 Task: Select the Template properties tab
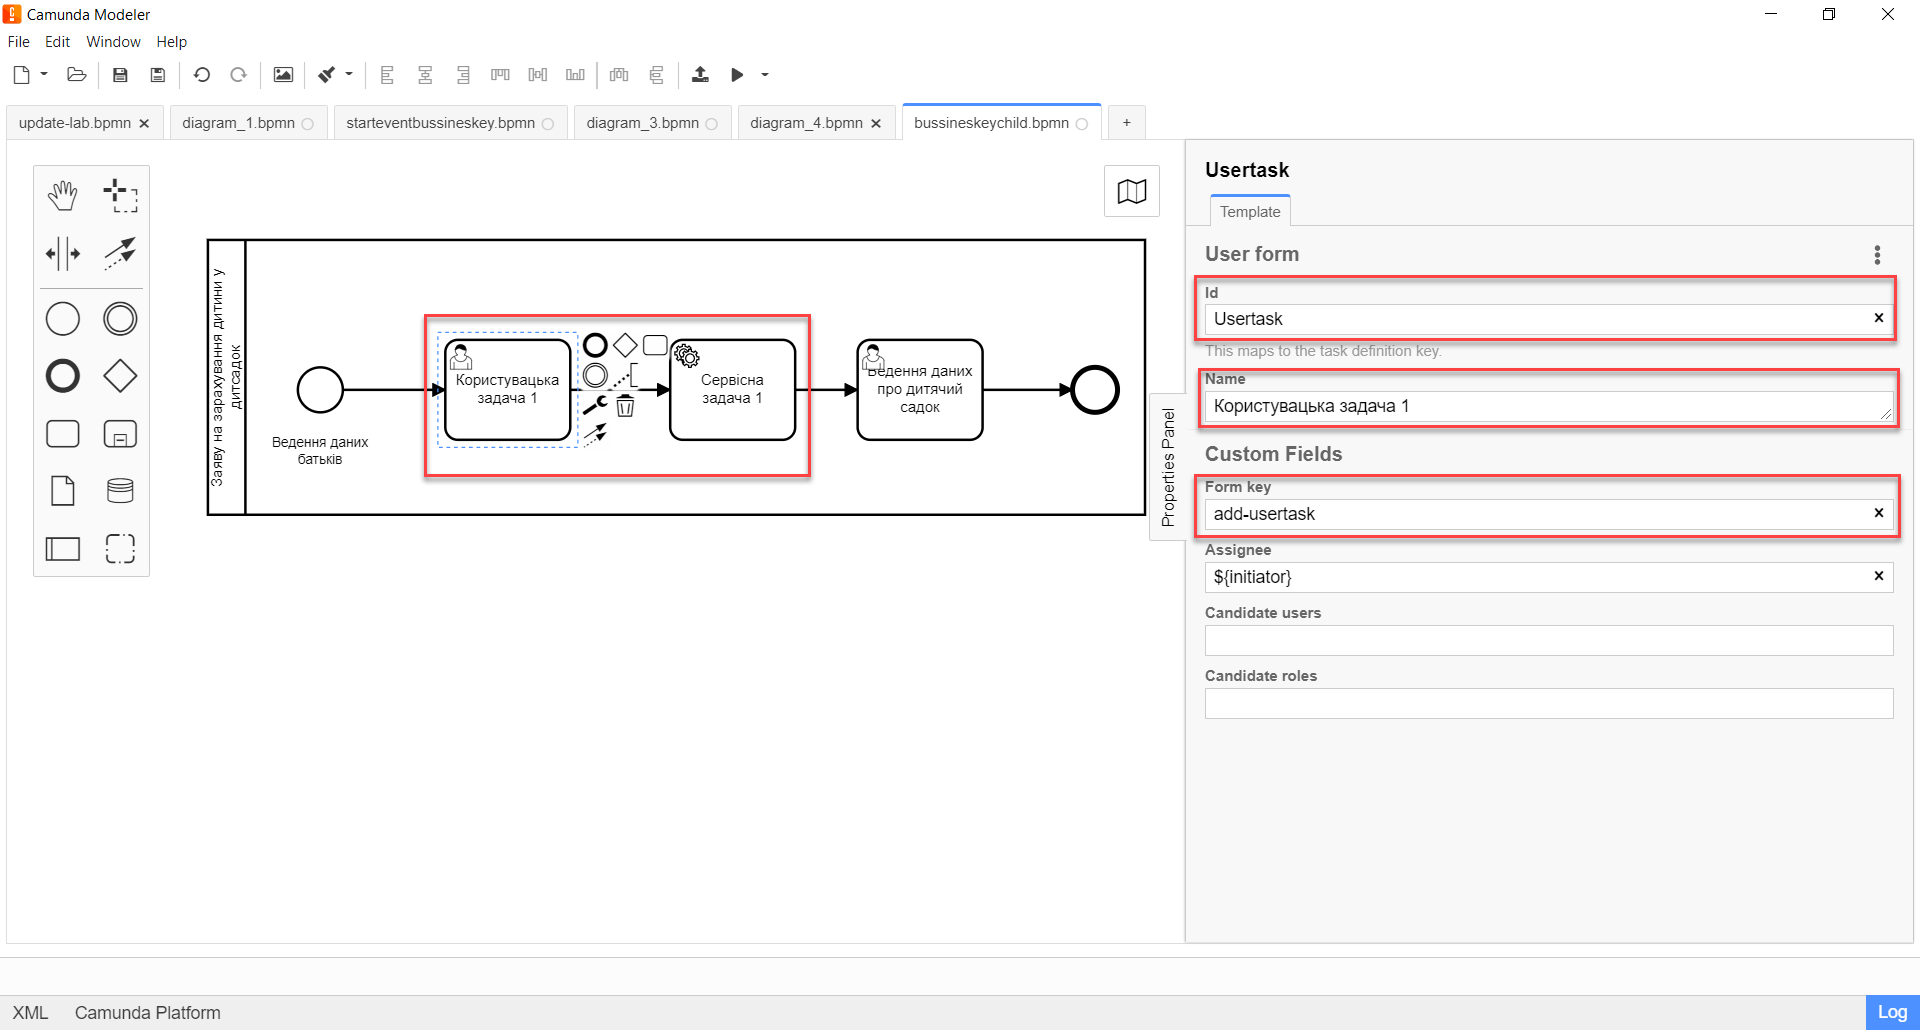pos(1250,211)
